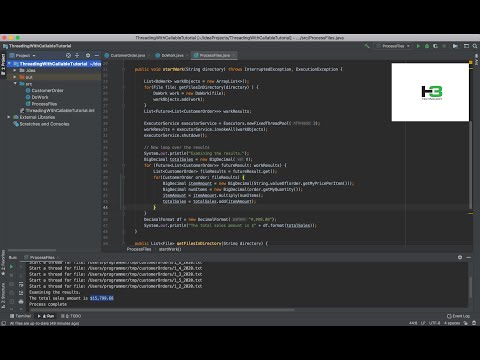Run with coverage using the shield icon
This screenshot has height=360, width=480.
(x=435, y=46)
